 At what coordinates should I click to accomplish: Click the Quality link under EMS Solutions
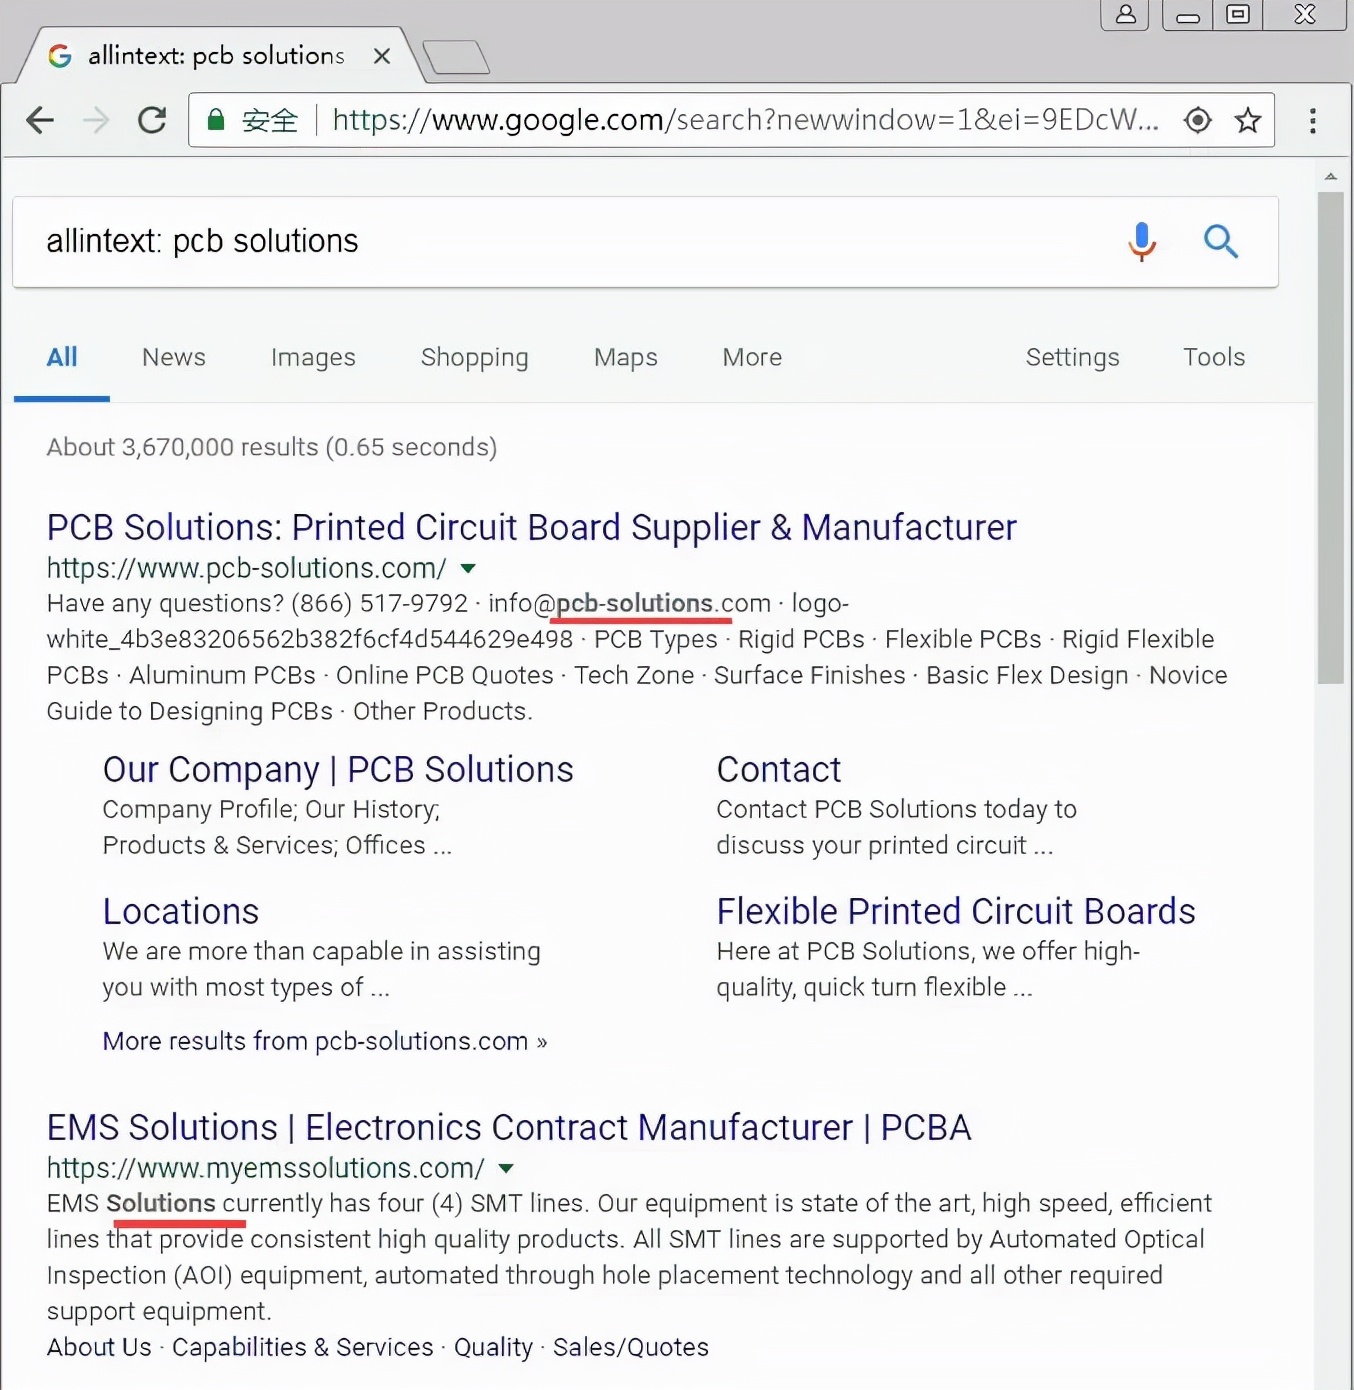click(x=493, y=1347)
